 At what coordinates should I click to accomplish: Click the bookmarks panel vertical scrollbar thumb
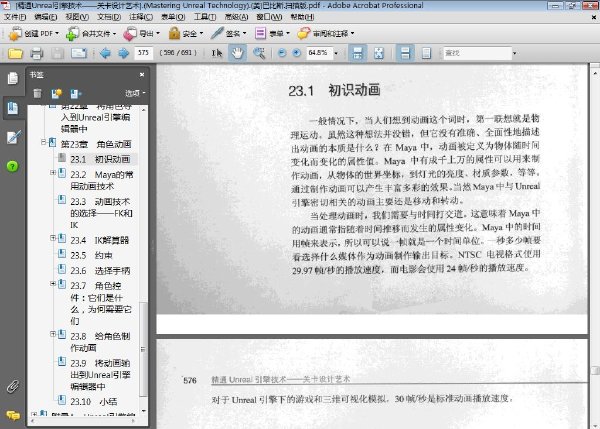[143, 349]
